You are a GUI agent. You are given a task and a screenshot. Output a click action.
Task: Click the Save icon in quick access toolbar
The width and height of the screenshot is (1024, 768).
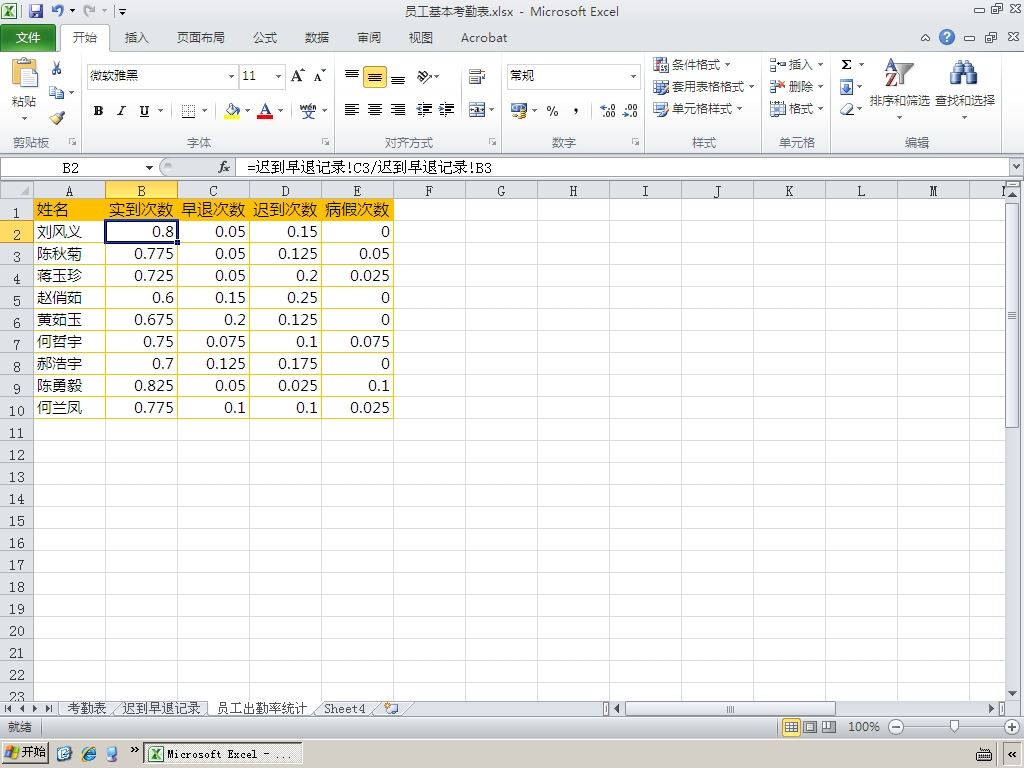(35, 11)
